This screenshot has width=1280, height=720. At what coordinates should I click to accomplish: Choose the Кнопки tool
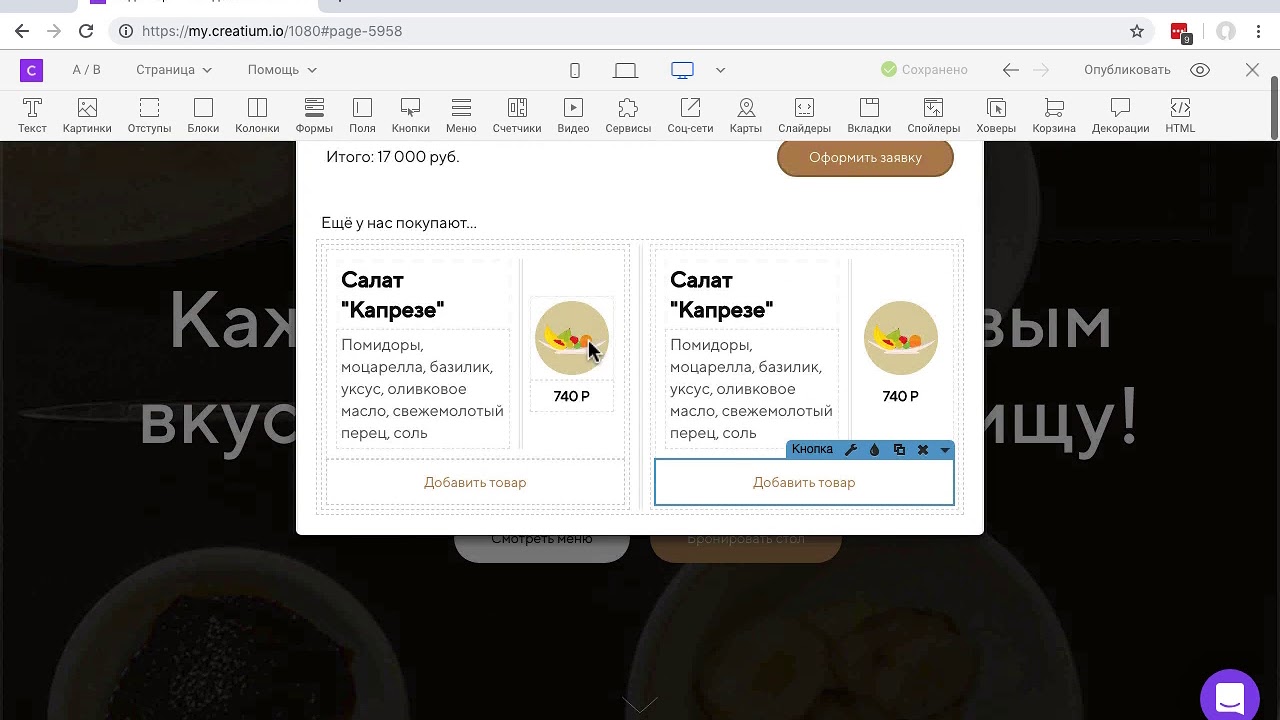click(410, 115)
